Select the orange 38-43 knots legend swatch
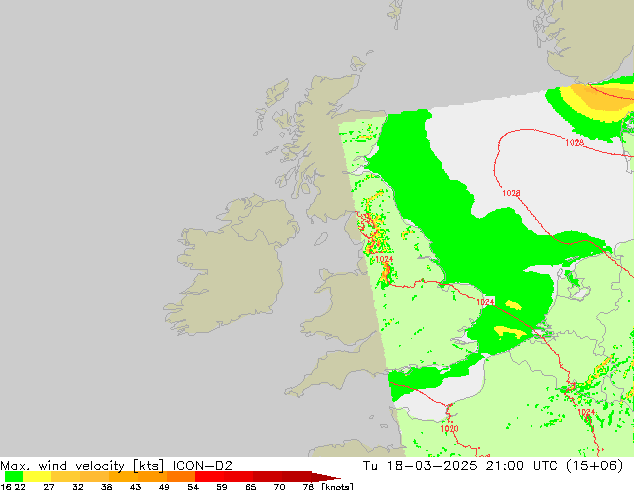 pos(123,476)
